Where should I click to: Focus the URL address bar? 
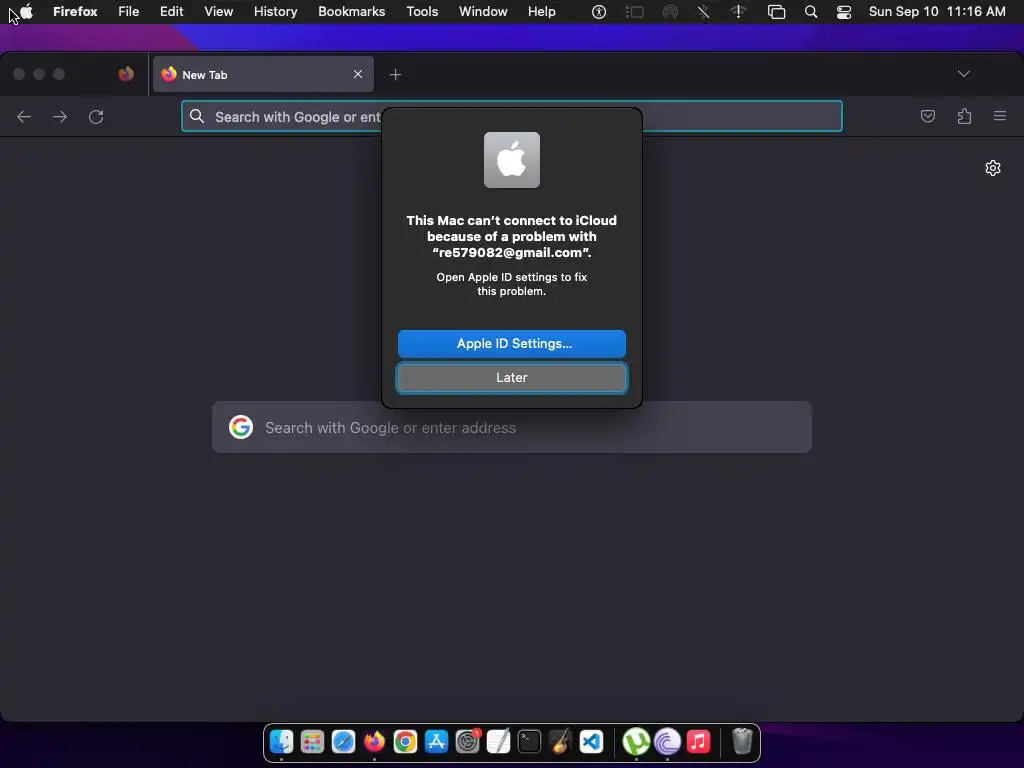(512, 116)
